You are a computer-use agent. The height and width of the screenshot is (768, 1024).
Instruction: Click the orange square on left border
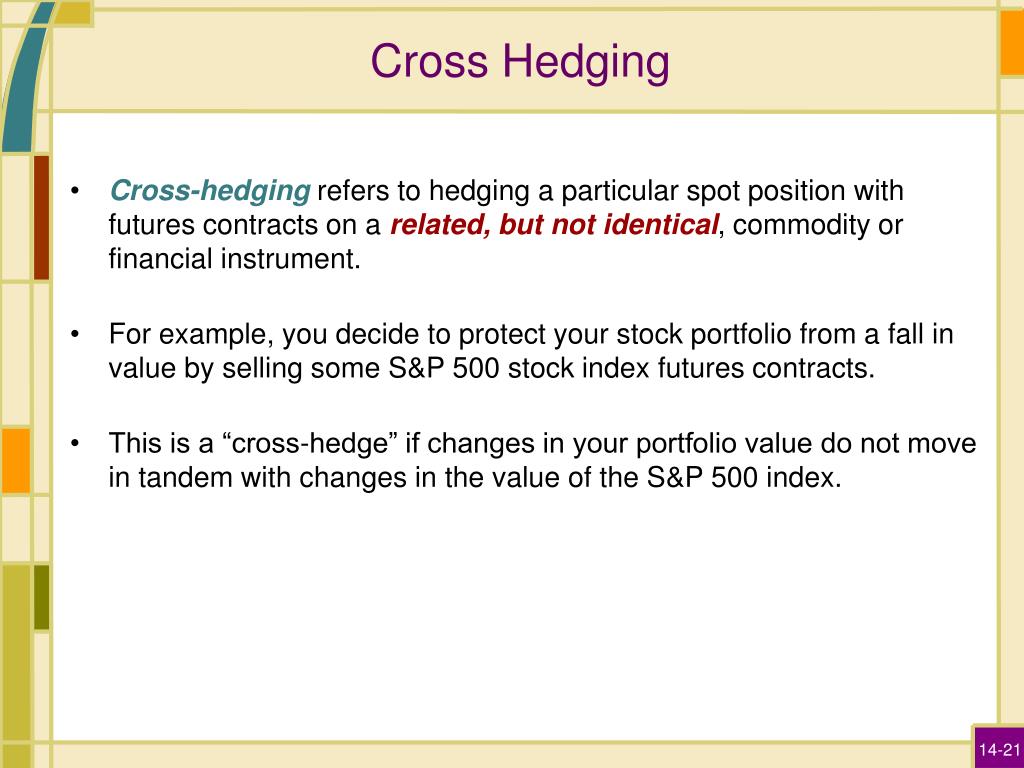16,460
